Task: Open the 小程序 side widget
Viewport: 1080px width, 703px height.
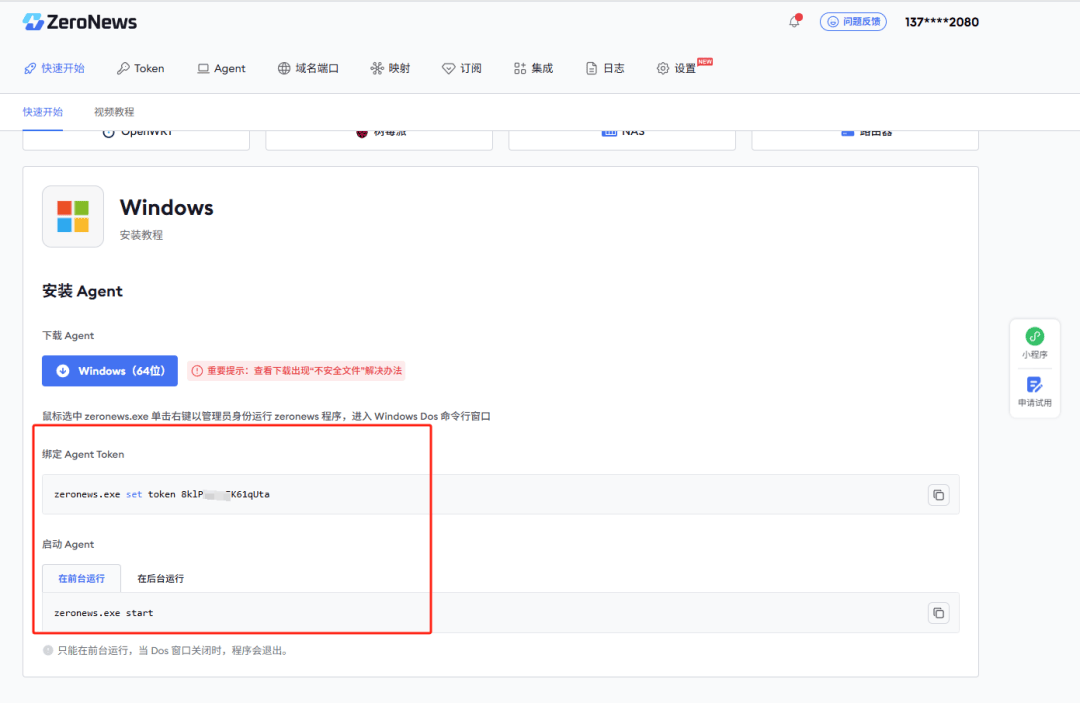Action: pyautogui.click(x=1035, y=343)
